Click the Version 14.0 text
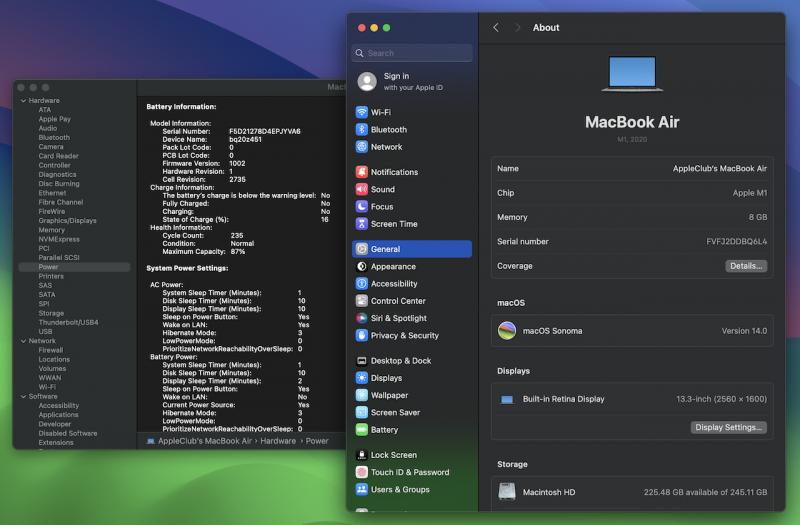 (x=744, y=331)
